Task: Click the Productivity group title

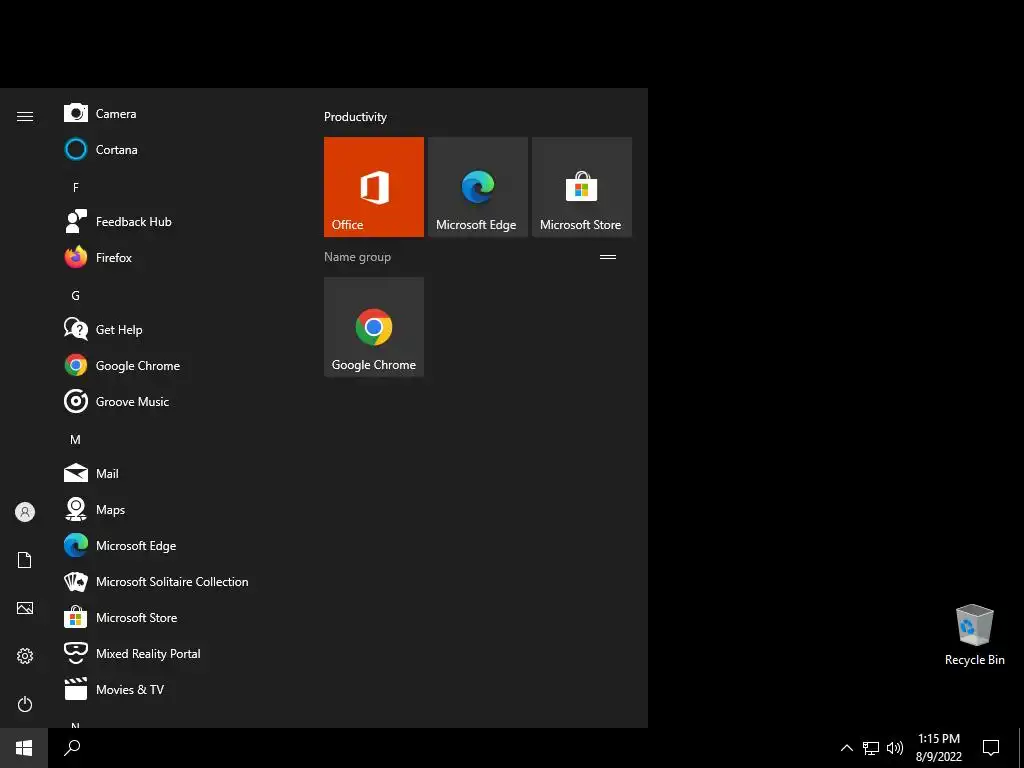Action: (x=355, y=117)
